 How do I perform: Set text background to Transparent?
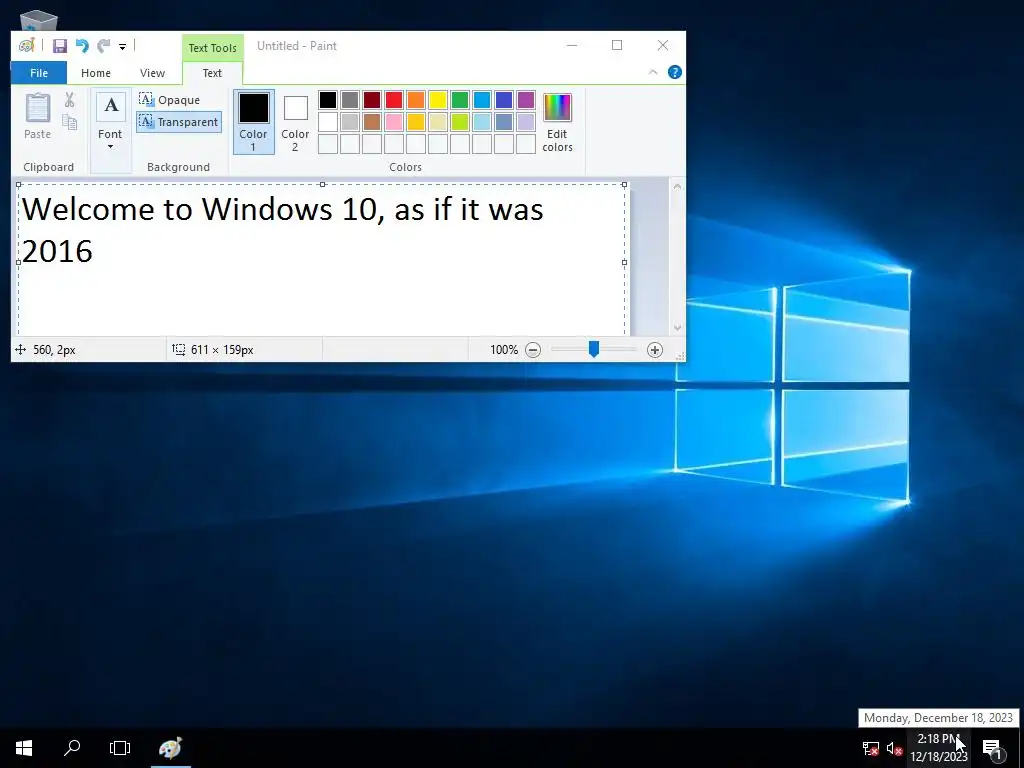tap(178, 121)
